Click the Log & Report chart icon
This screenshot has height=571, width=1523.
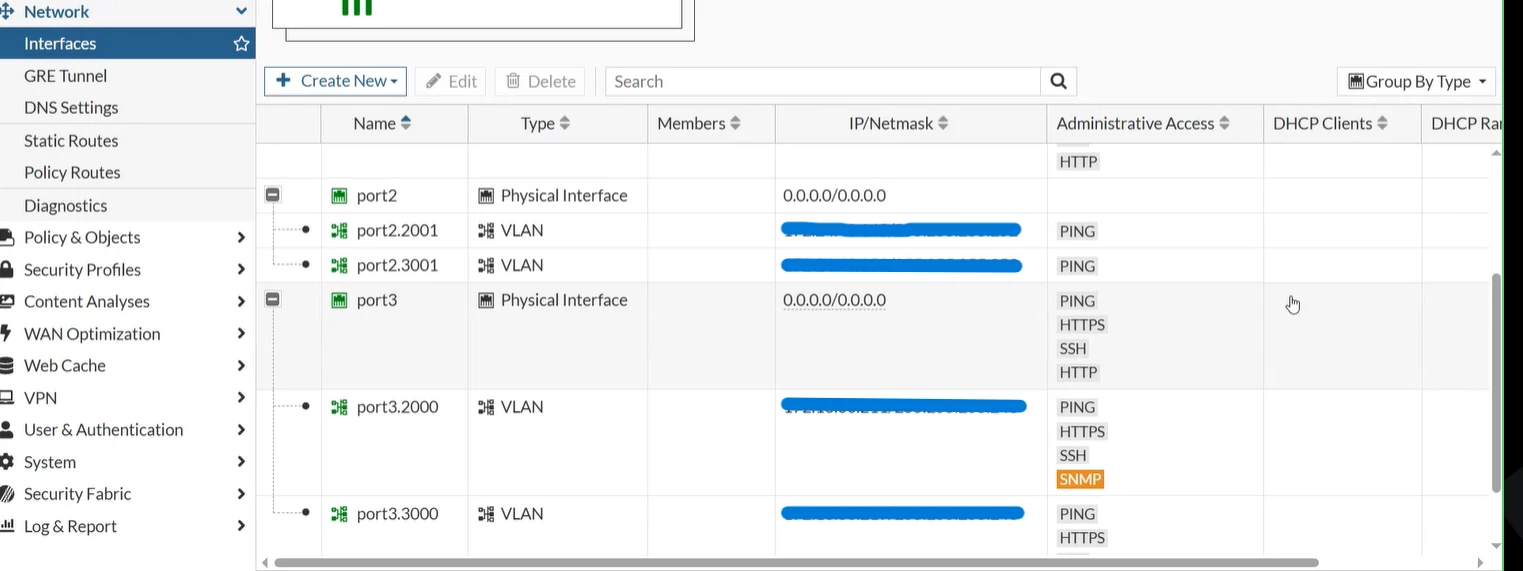(6, 526)
